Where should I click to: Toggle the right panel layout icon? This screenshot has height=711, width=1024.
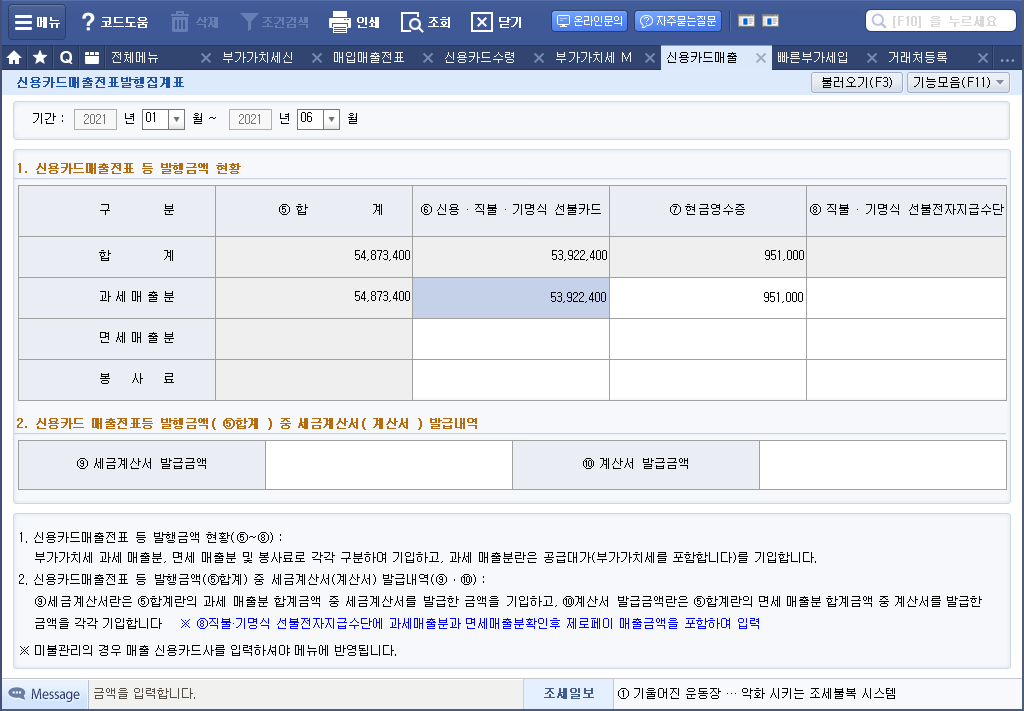tap(770, 20)
